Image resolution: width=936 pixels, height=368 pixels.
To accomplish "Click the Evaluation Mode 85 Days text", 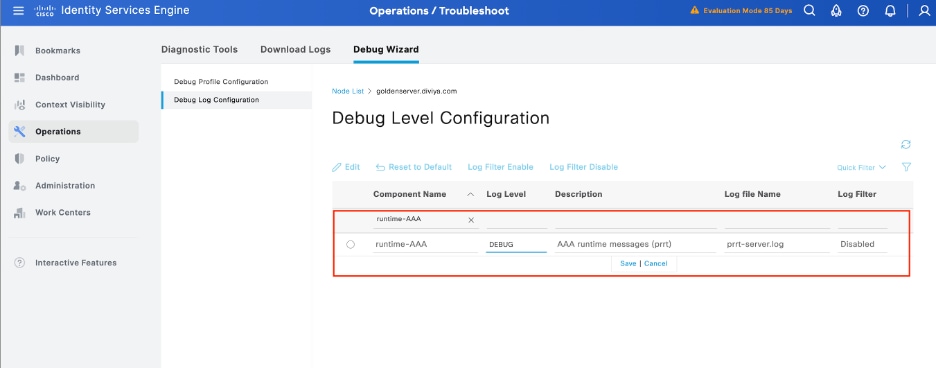I will point(747,11).
